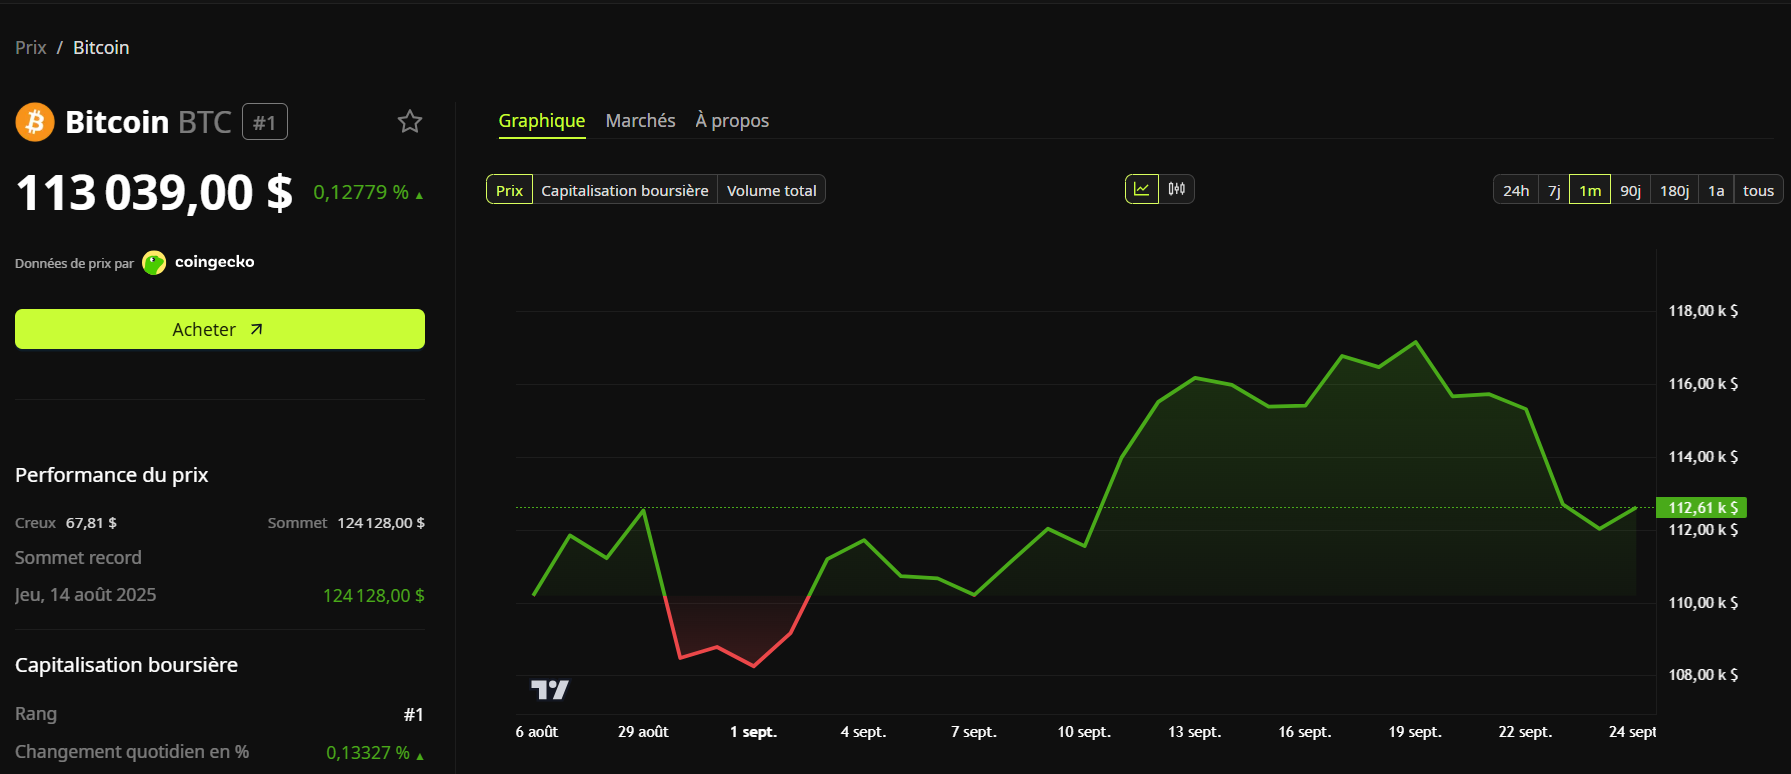Viewport: 1791px width, 774px height.
Task: Click the Acheter buy button
Action: click(x=220, y=329)
